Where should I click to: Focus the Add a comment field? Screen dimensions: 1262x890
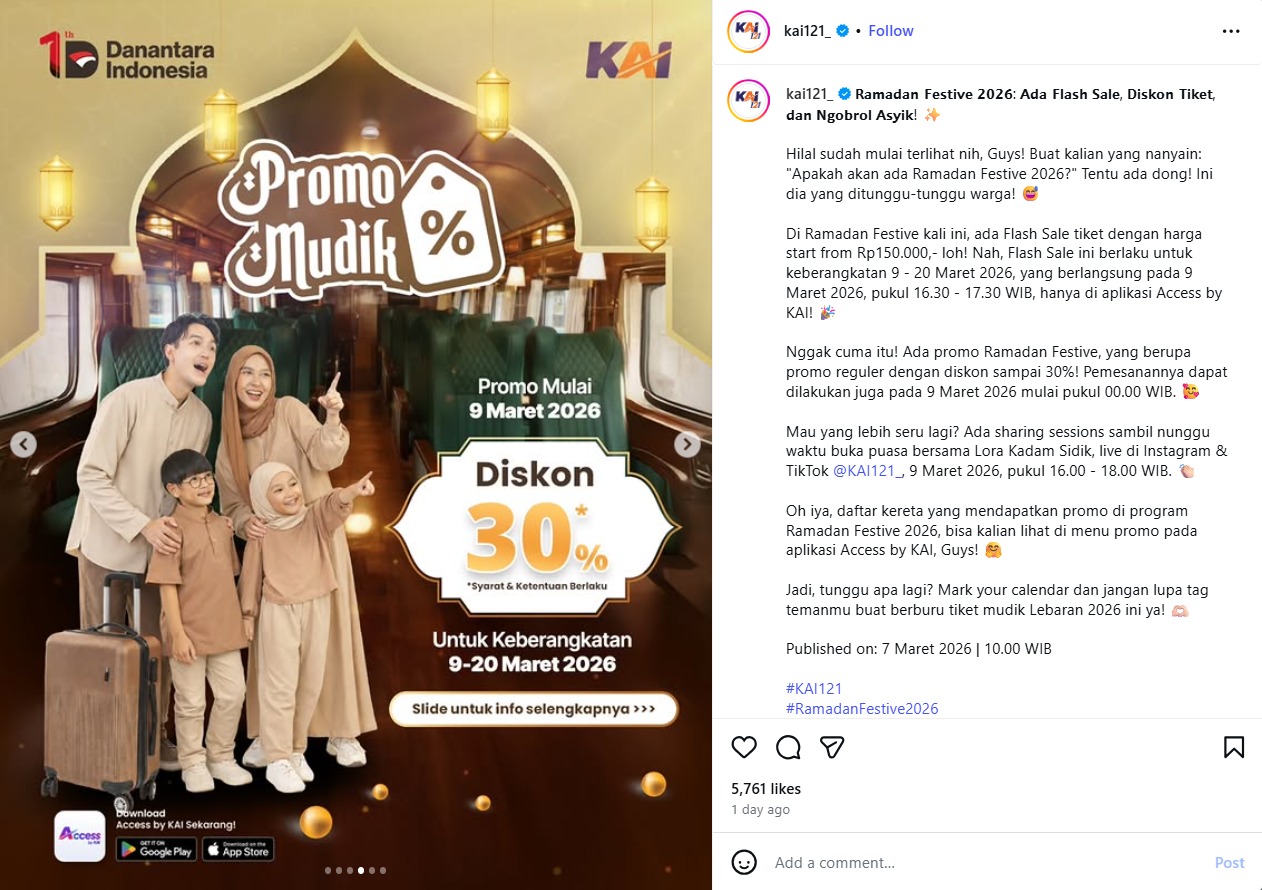pos(985,862)
